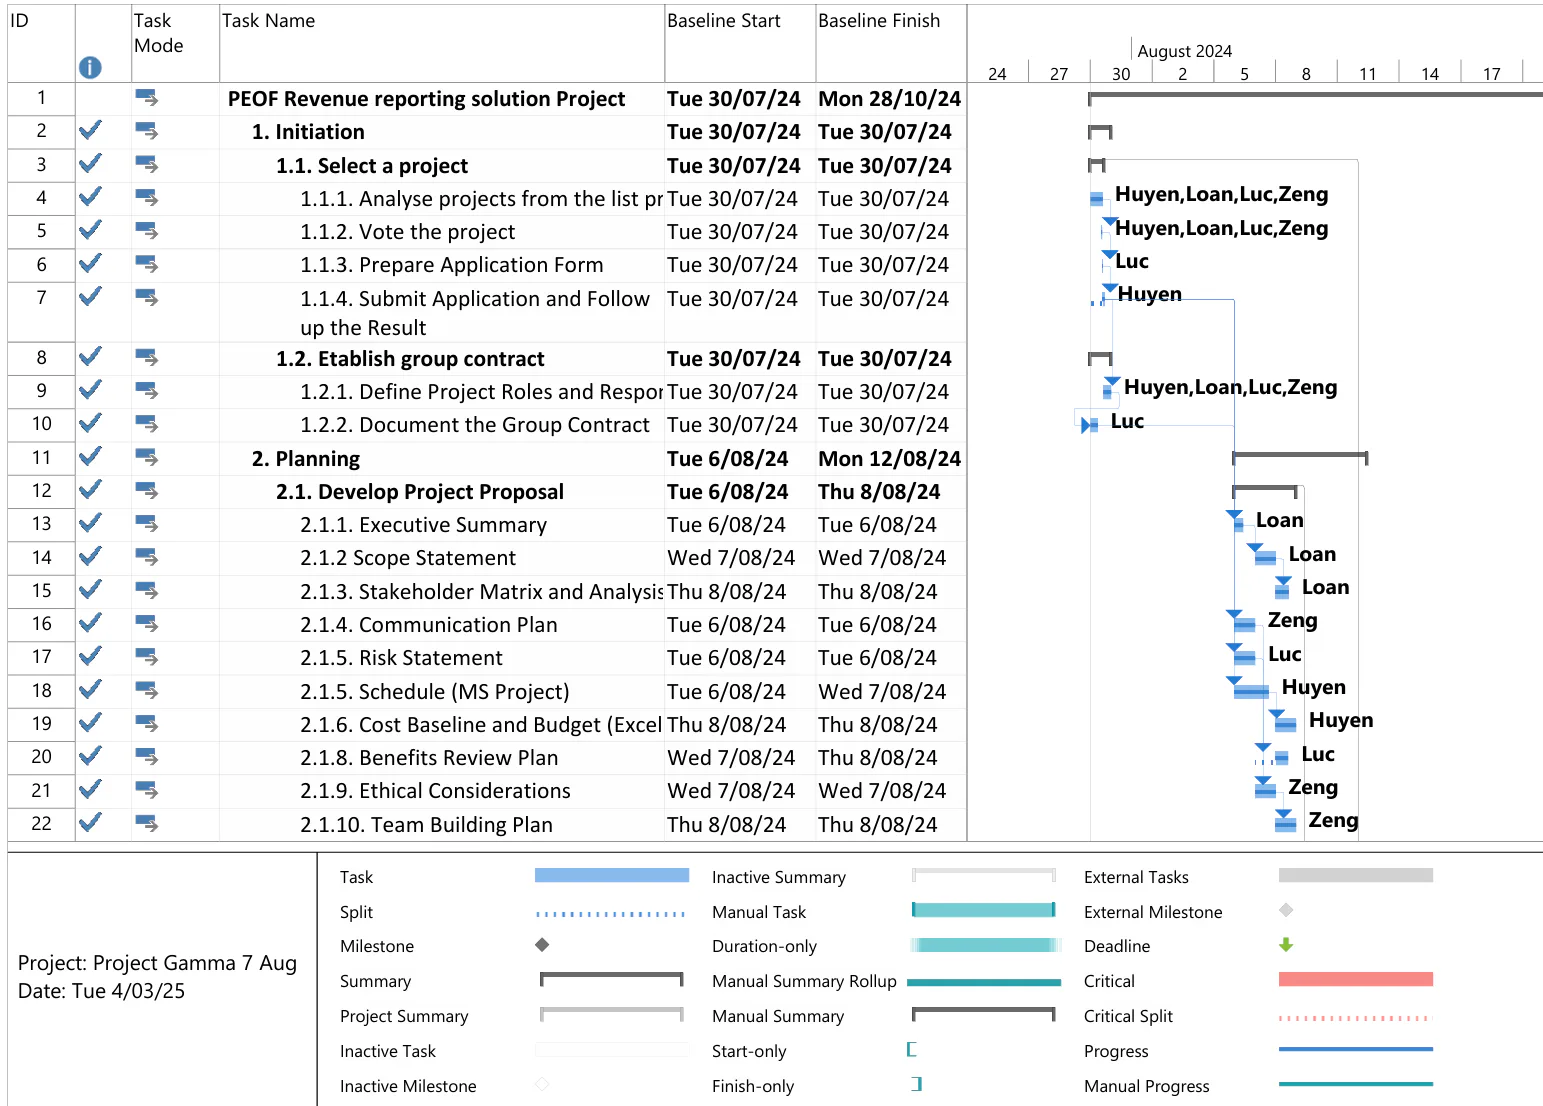The image size is (1543, 1106).
Task: Select the 2. Planning summary task
Action: (x=306, y=459)
